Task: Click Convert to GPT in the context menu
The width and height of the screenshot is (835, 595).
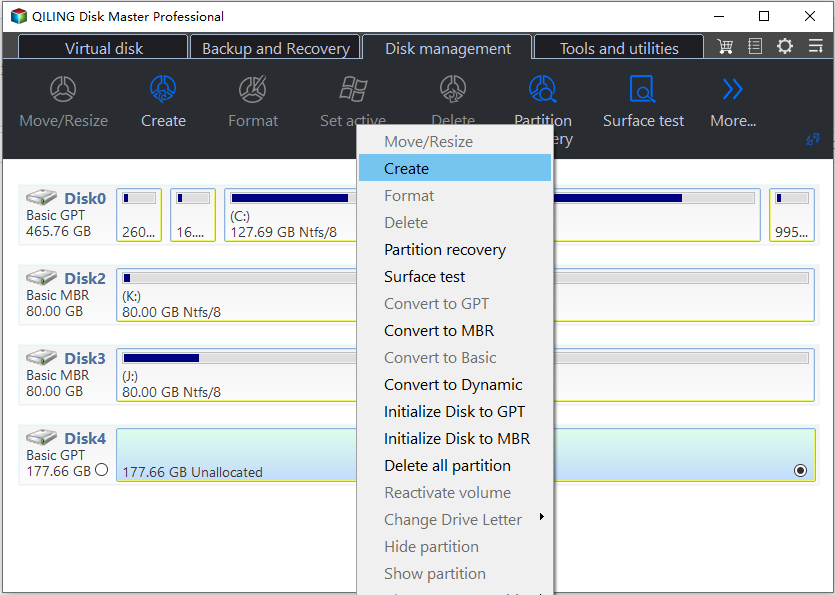Action: (x=455, y=304)
